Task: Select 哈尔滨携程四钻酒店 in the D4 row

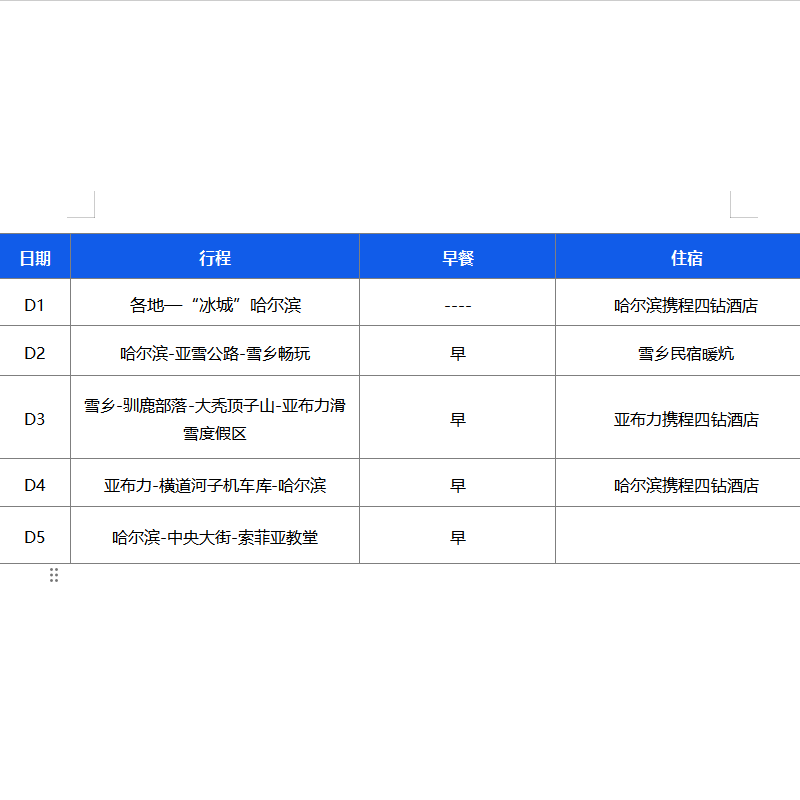Action: point(686,485)
